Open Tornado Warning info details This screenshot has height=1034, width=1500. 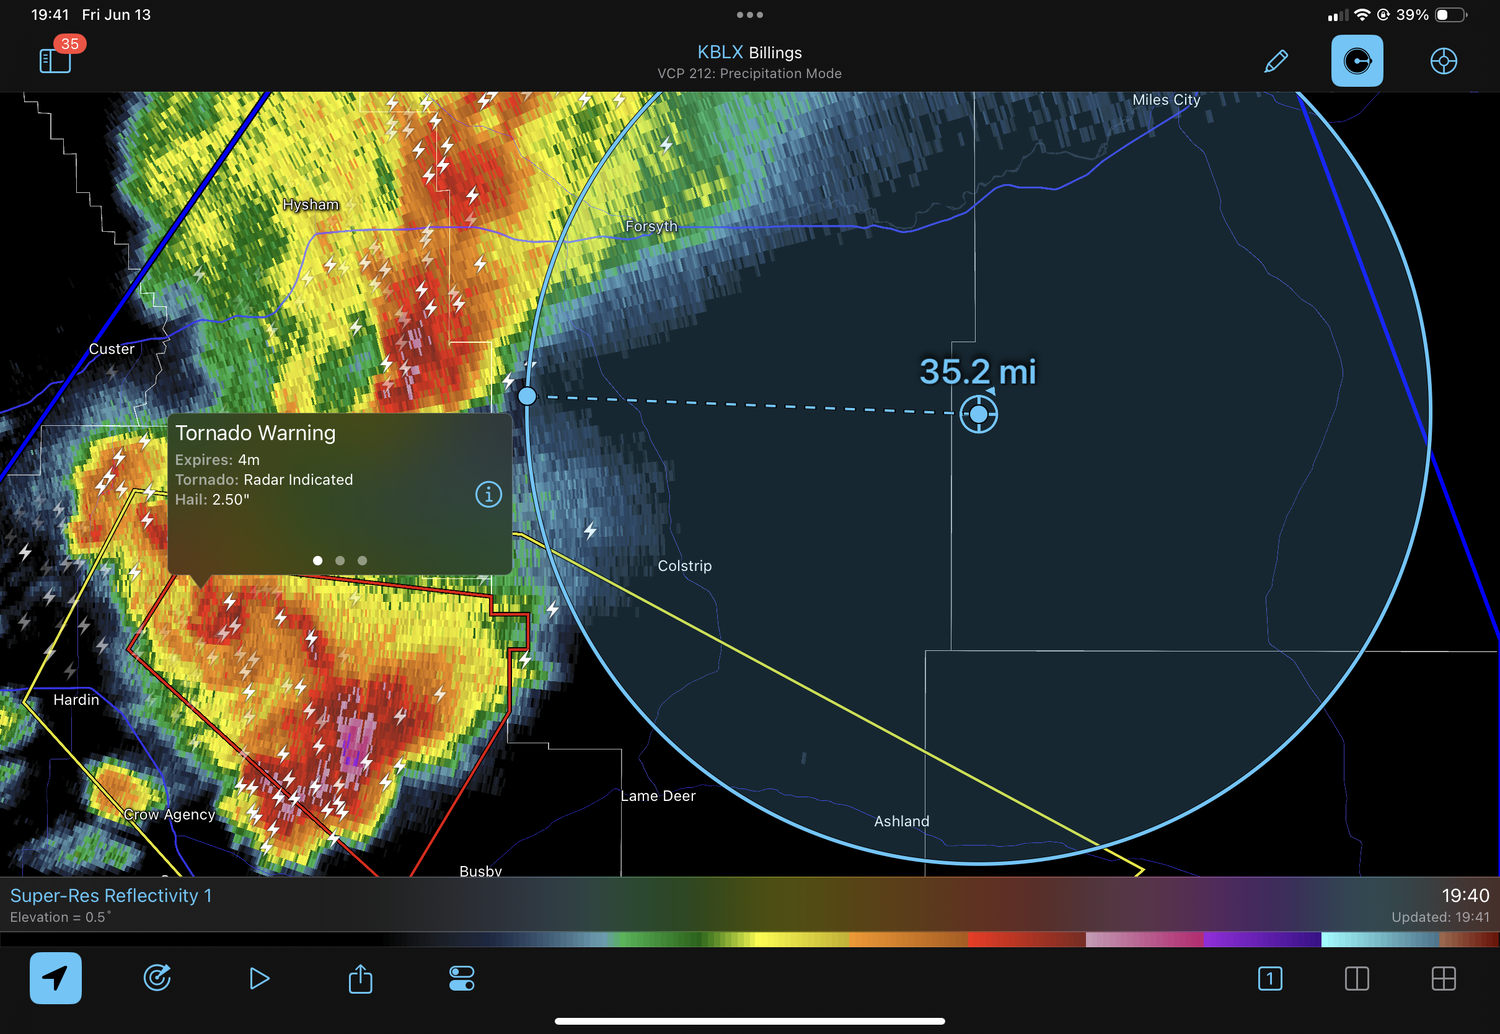tap(488, 494)
